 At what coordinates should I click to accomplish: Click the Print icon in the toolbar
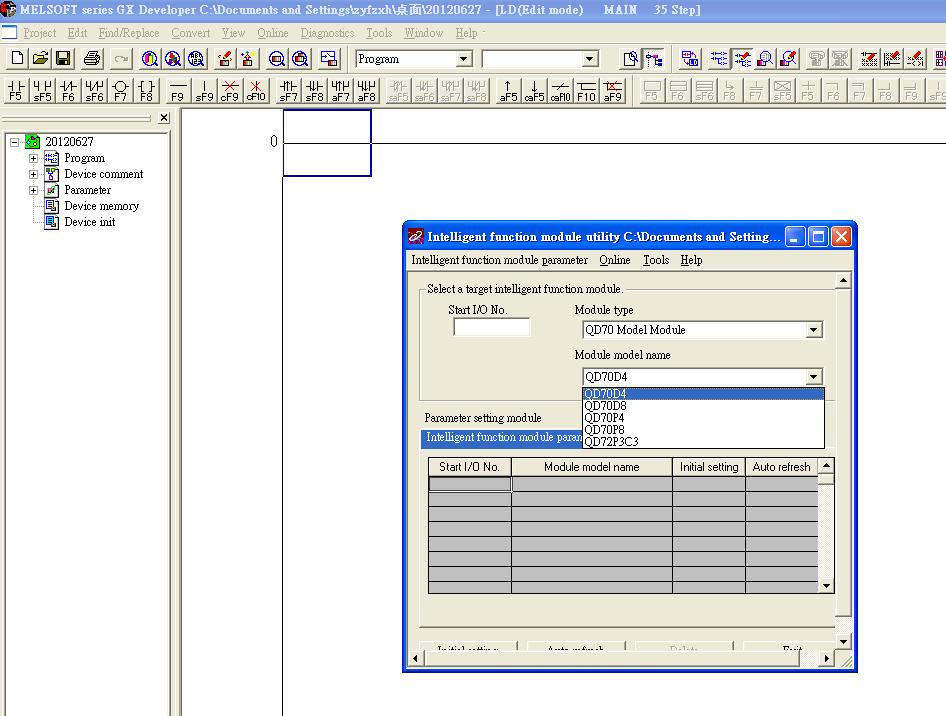click(x=92, y=59)
